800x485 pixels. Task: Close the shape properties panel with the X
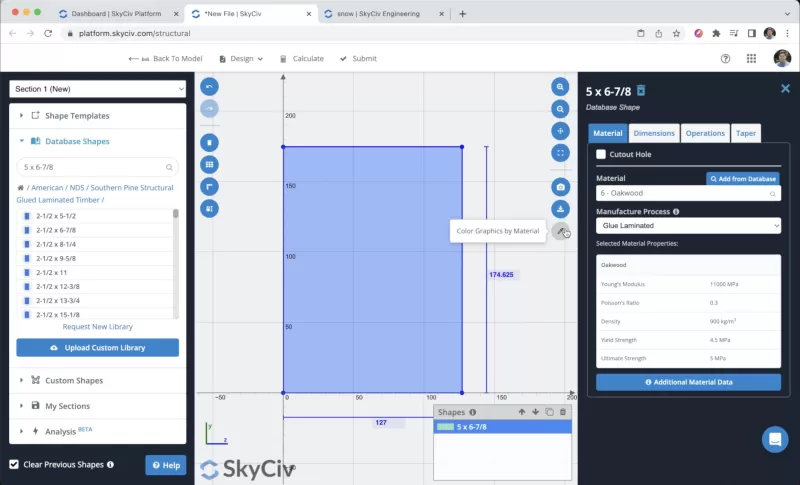pyautogui.click(x=785, y=89)
